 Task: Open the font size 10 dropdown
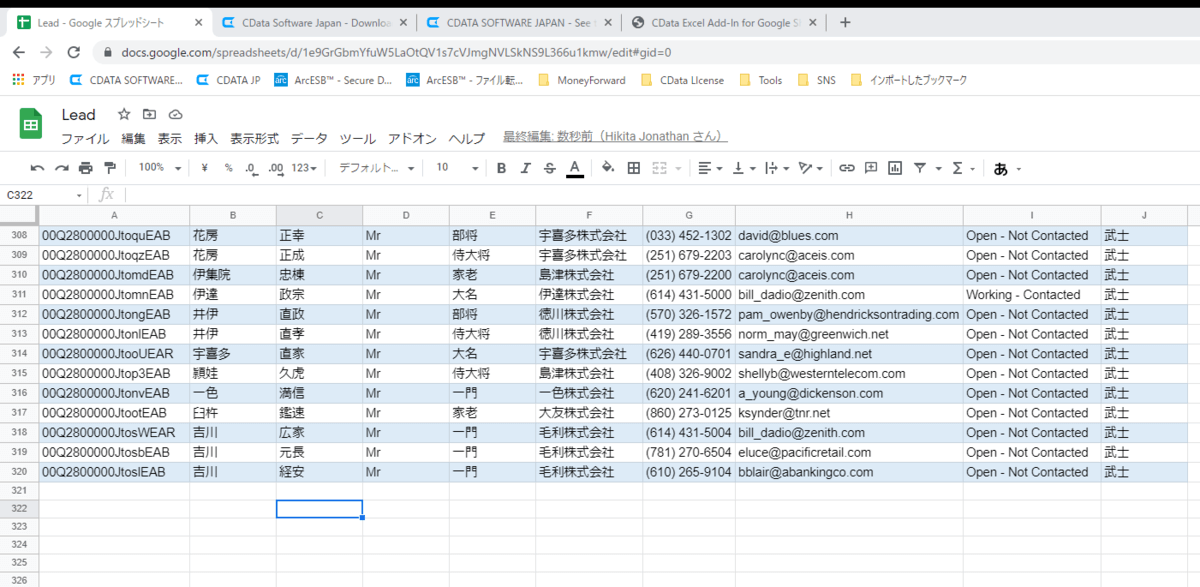[x=455, y=168]
